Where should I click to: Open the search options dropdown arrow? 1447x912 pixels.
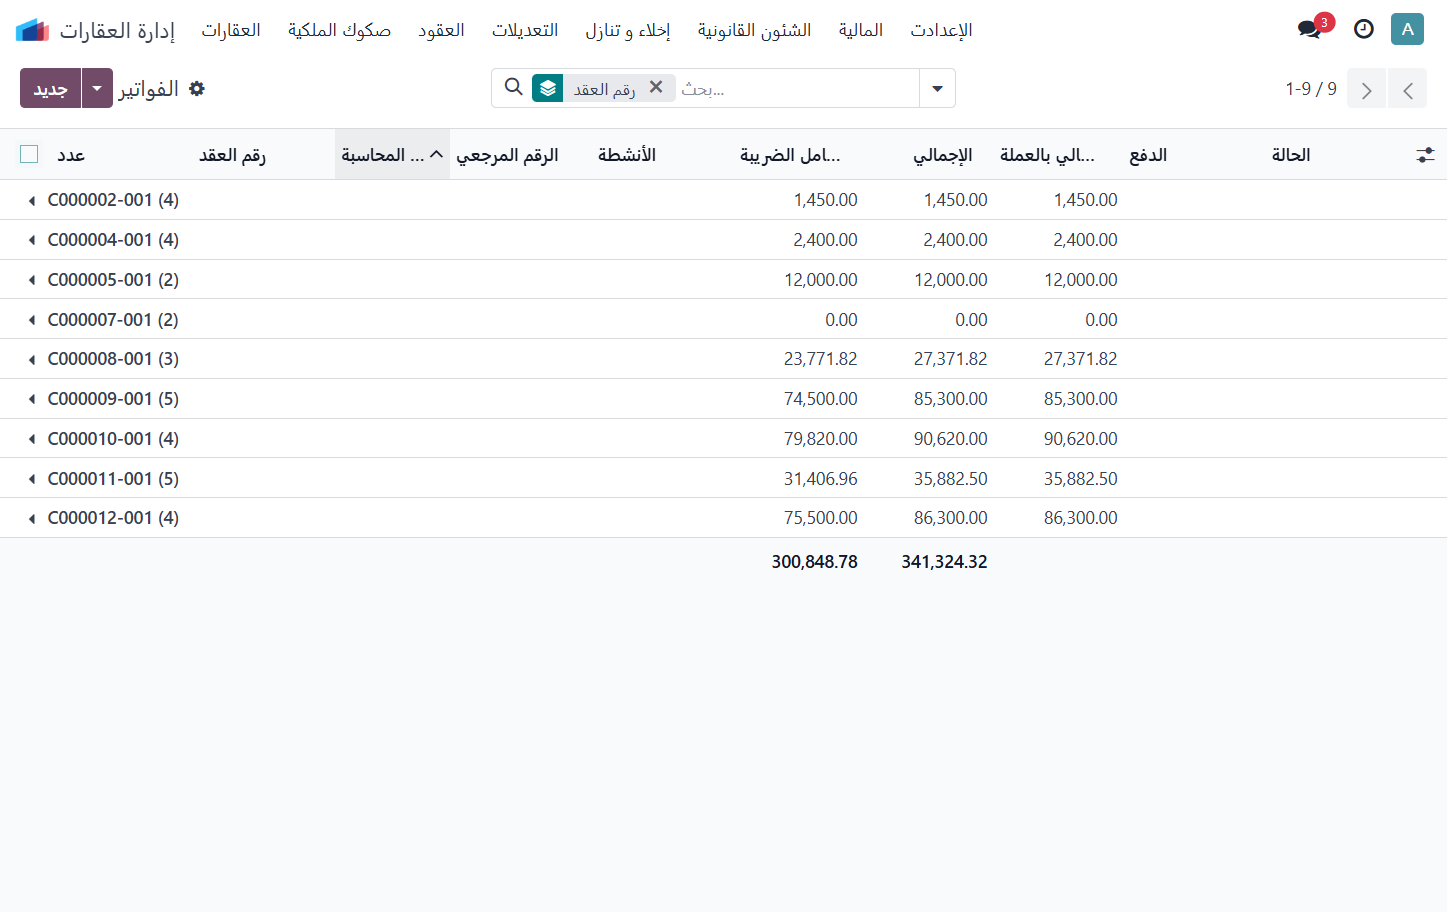pyautogui.click(x=937, y=88)
